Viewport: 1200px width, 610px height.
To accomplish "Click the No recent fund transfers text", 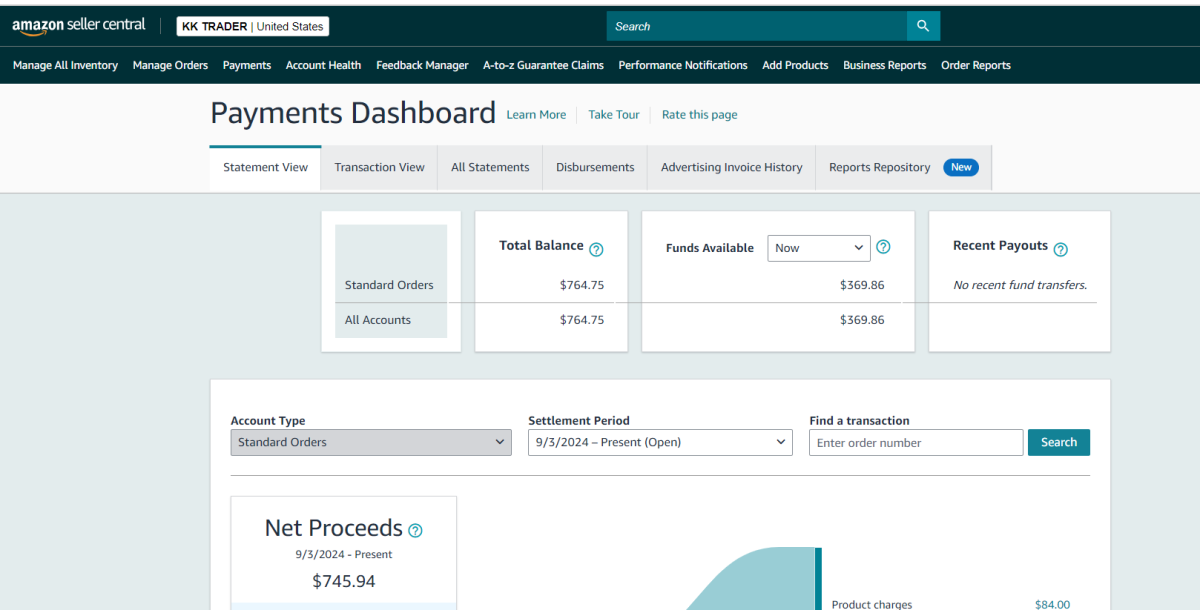I will [x=1020, y=285].
